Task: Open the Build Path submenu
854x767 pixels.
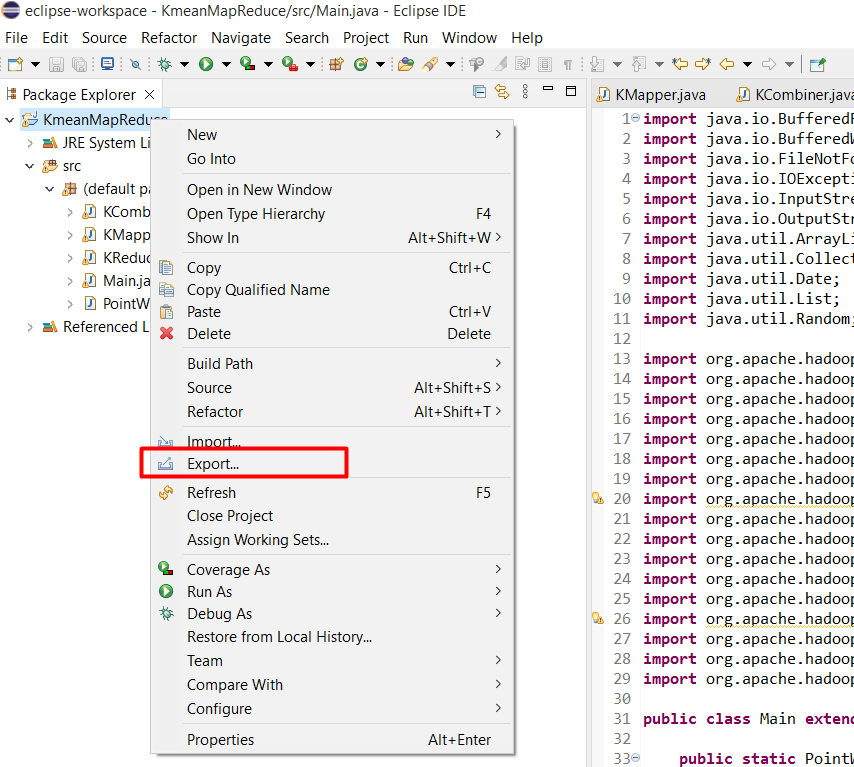Action: point(220,364)
